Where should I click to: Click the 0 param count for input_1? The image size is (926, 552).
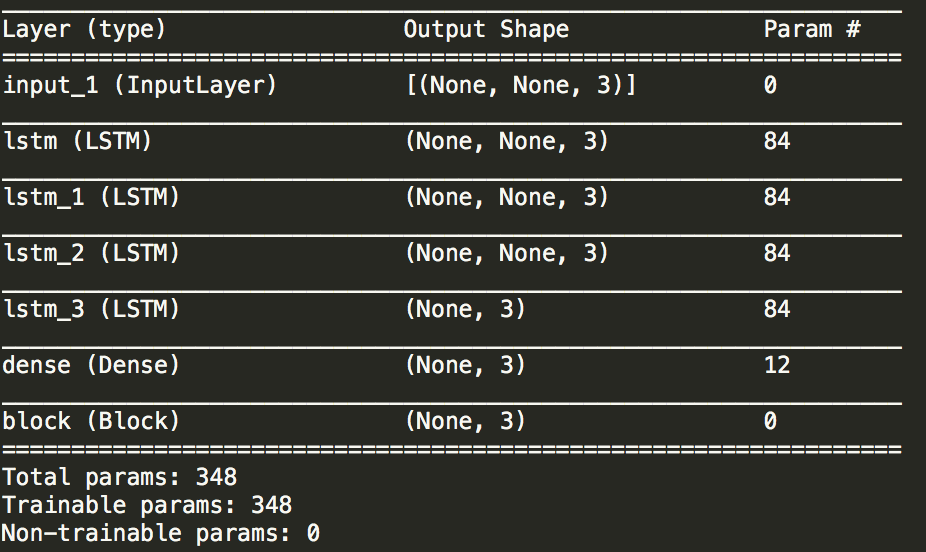(770, 85)
